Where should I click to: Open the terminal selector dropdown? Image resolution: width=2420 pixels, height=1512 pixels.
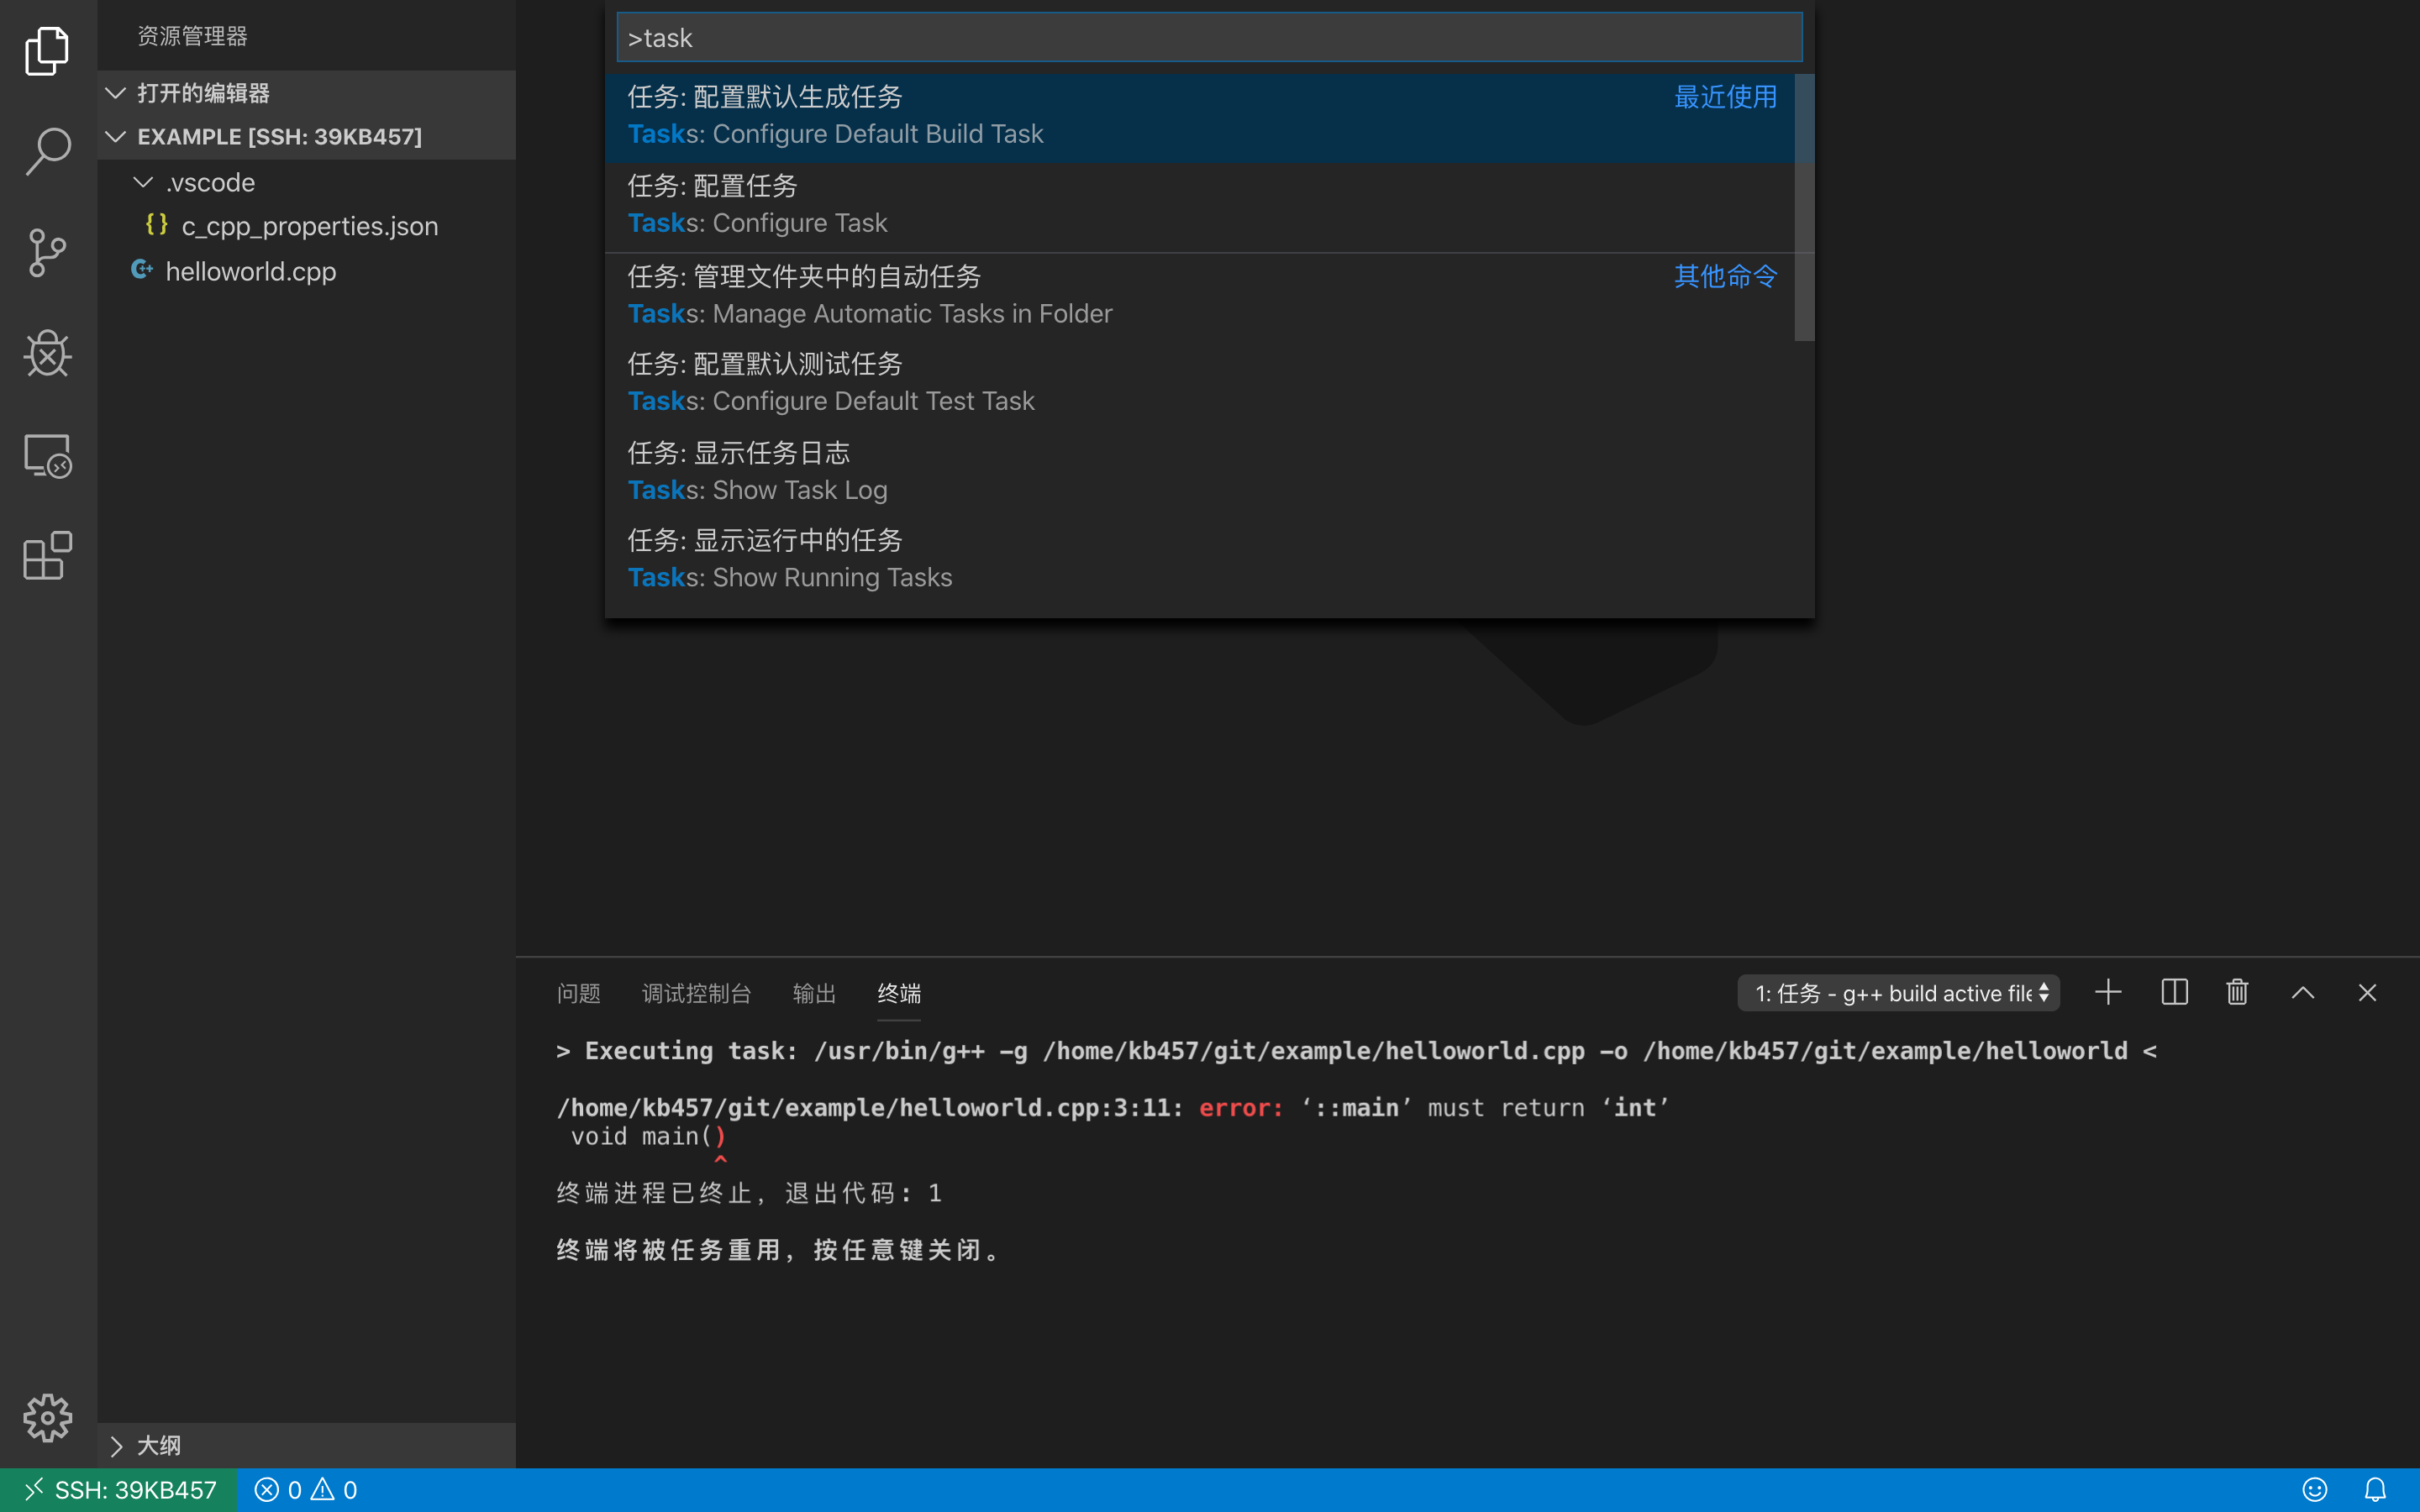[1898, 993]
